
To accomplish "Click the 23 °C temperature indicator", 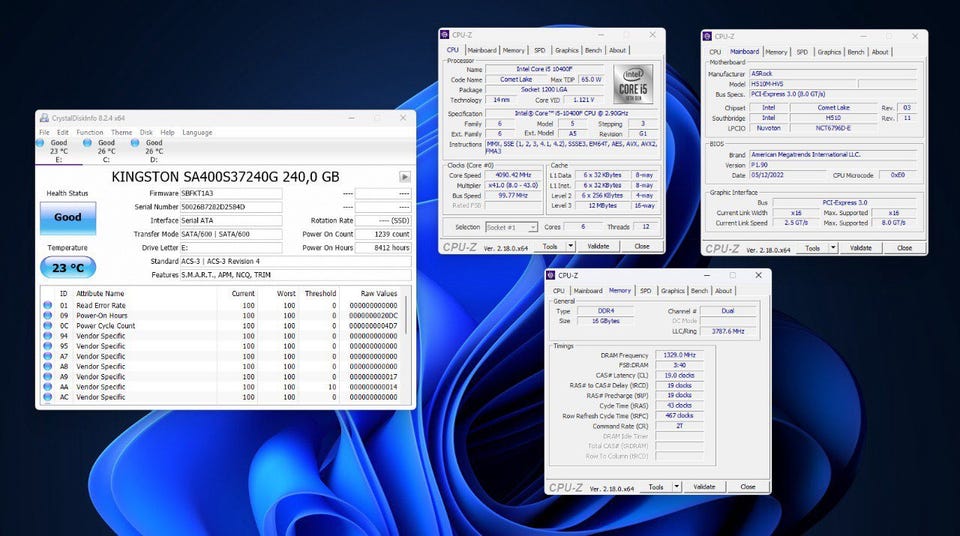I will tap(68, 268).
